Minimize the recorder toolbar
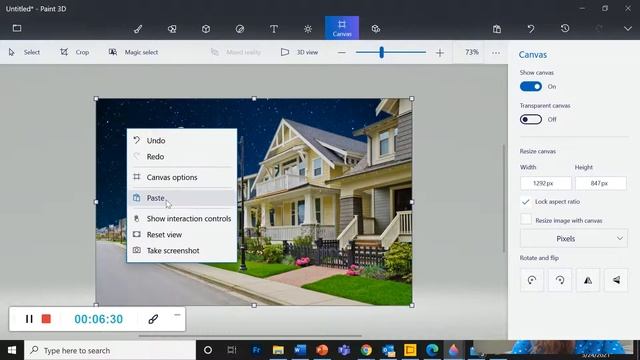This screenshot has height=360, width=640. (x=177, y=315)
